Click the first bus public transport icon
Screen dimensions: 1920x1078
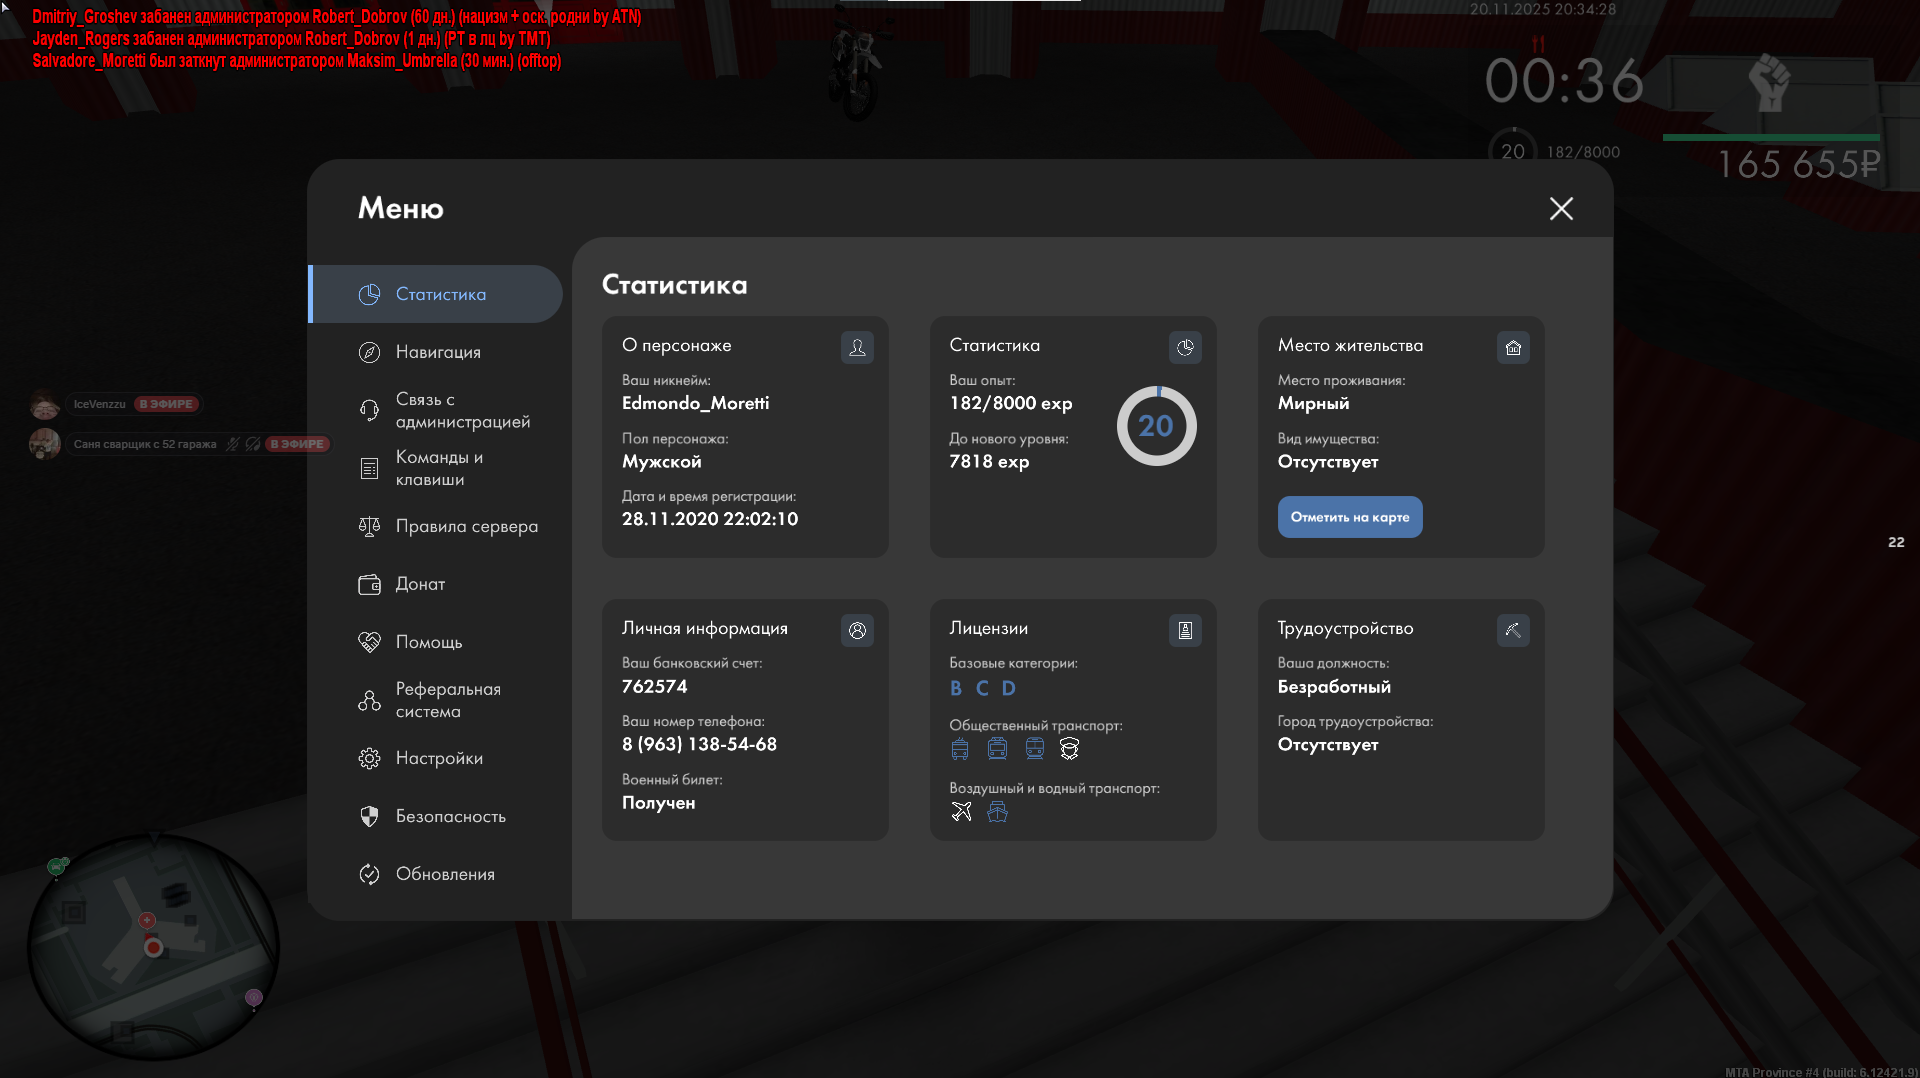point(960,749)
